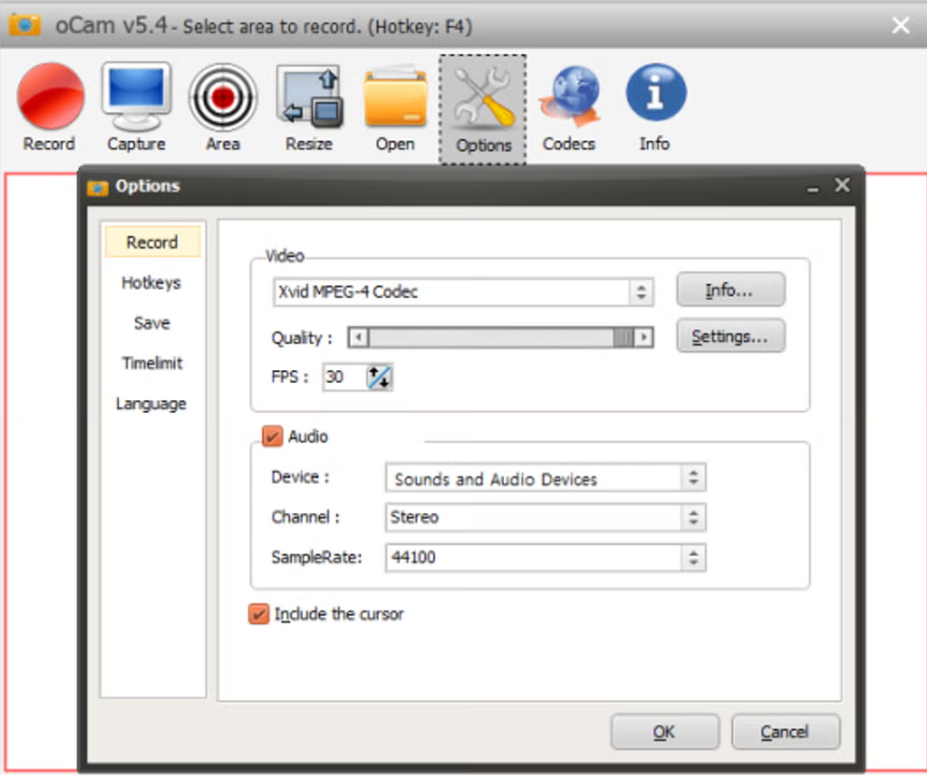
Task: Start recording with the red Record icon
Action: [50, 96]
